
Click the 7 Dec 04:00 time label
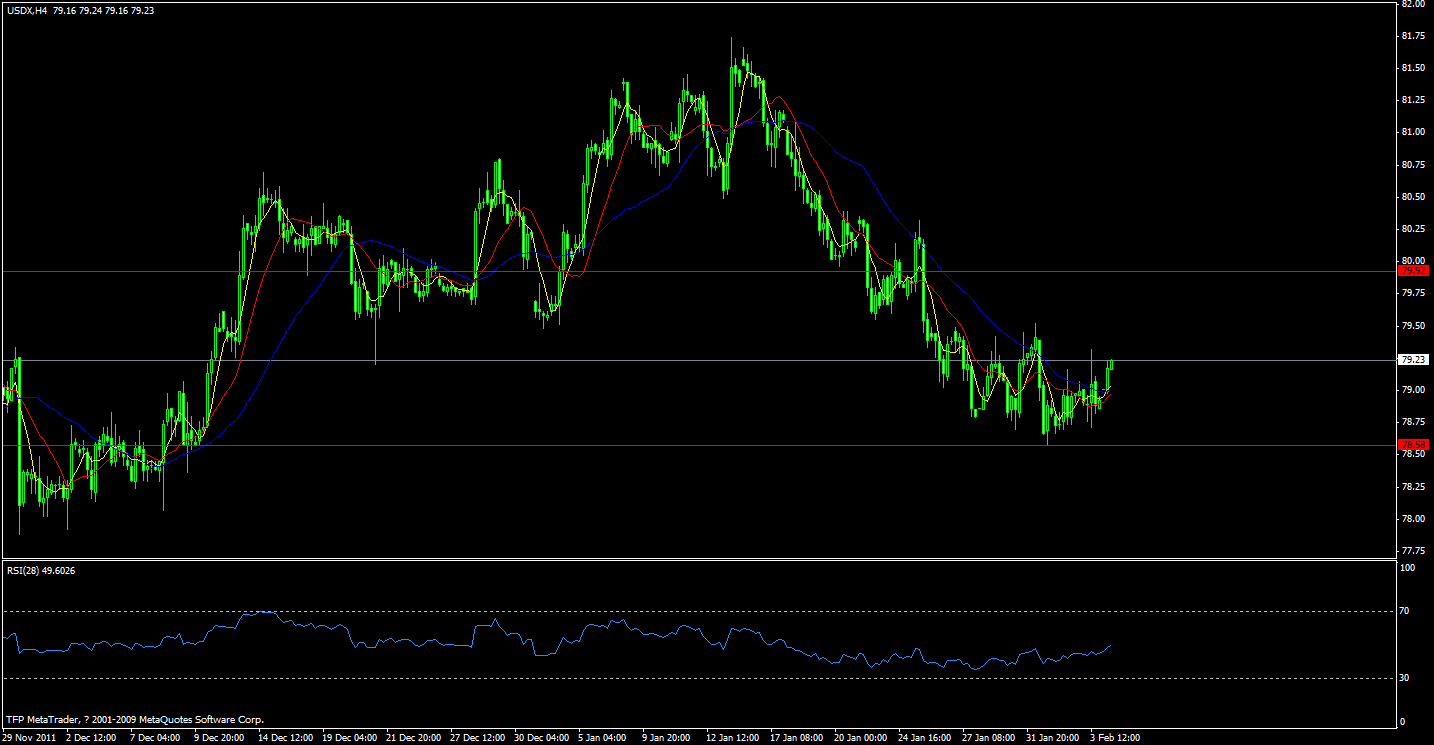pos(156,737)
